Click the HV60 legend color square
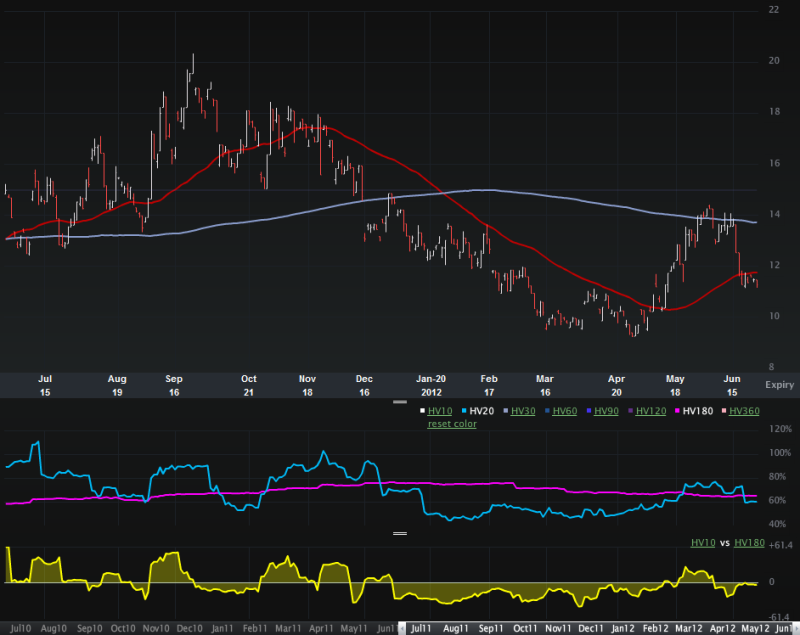 click(548, 411)
